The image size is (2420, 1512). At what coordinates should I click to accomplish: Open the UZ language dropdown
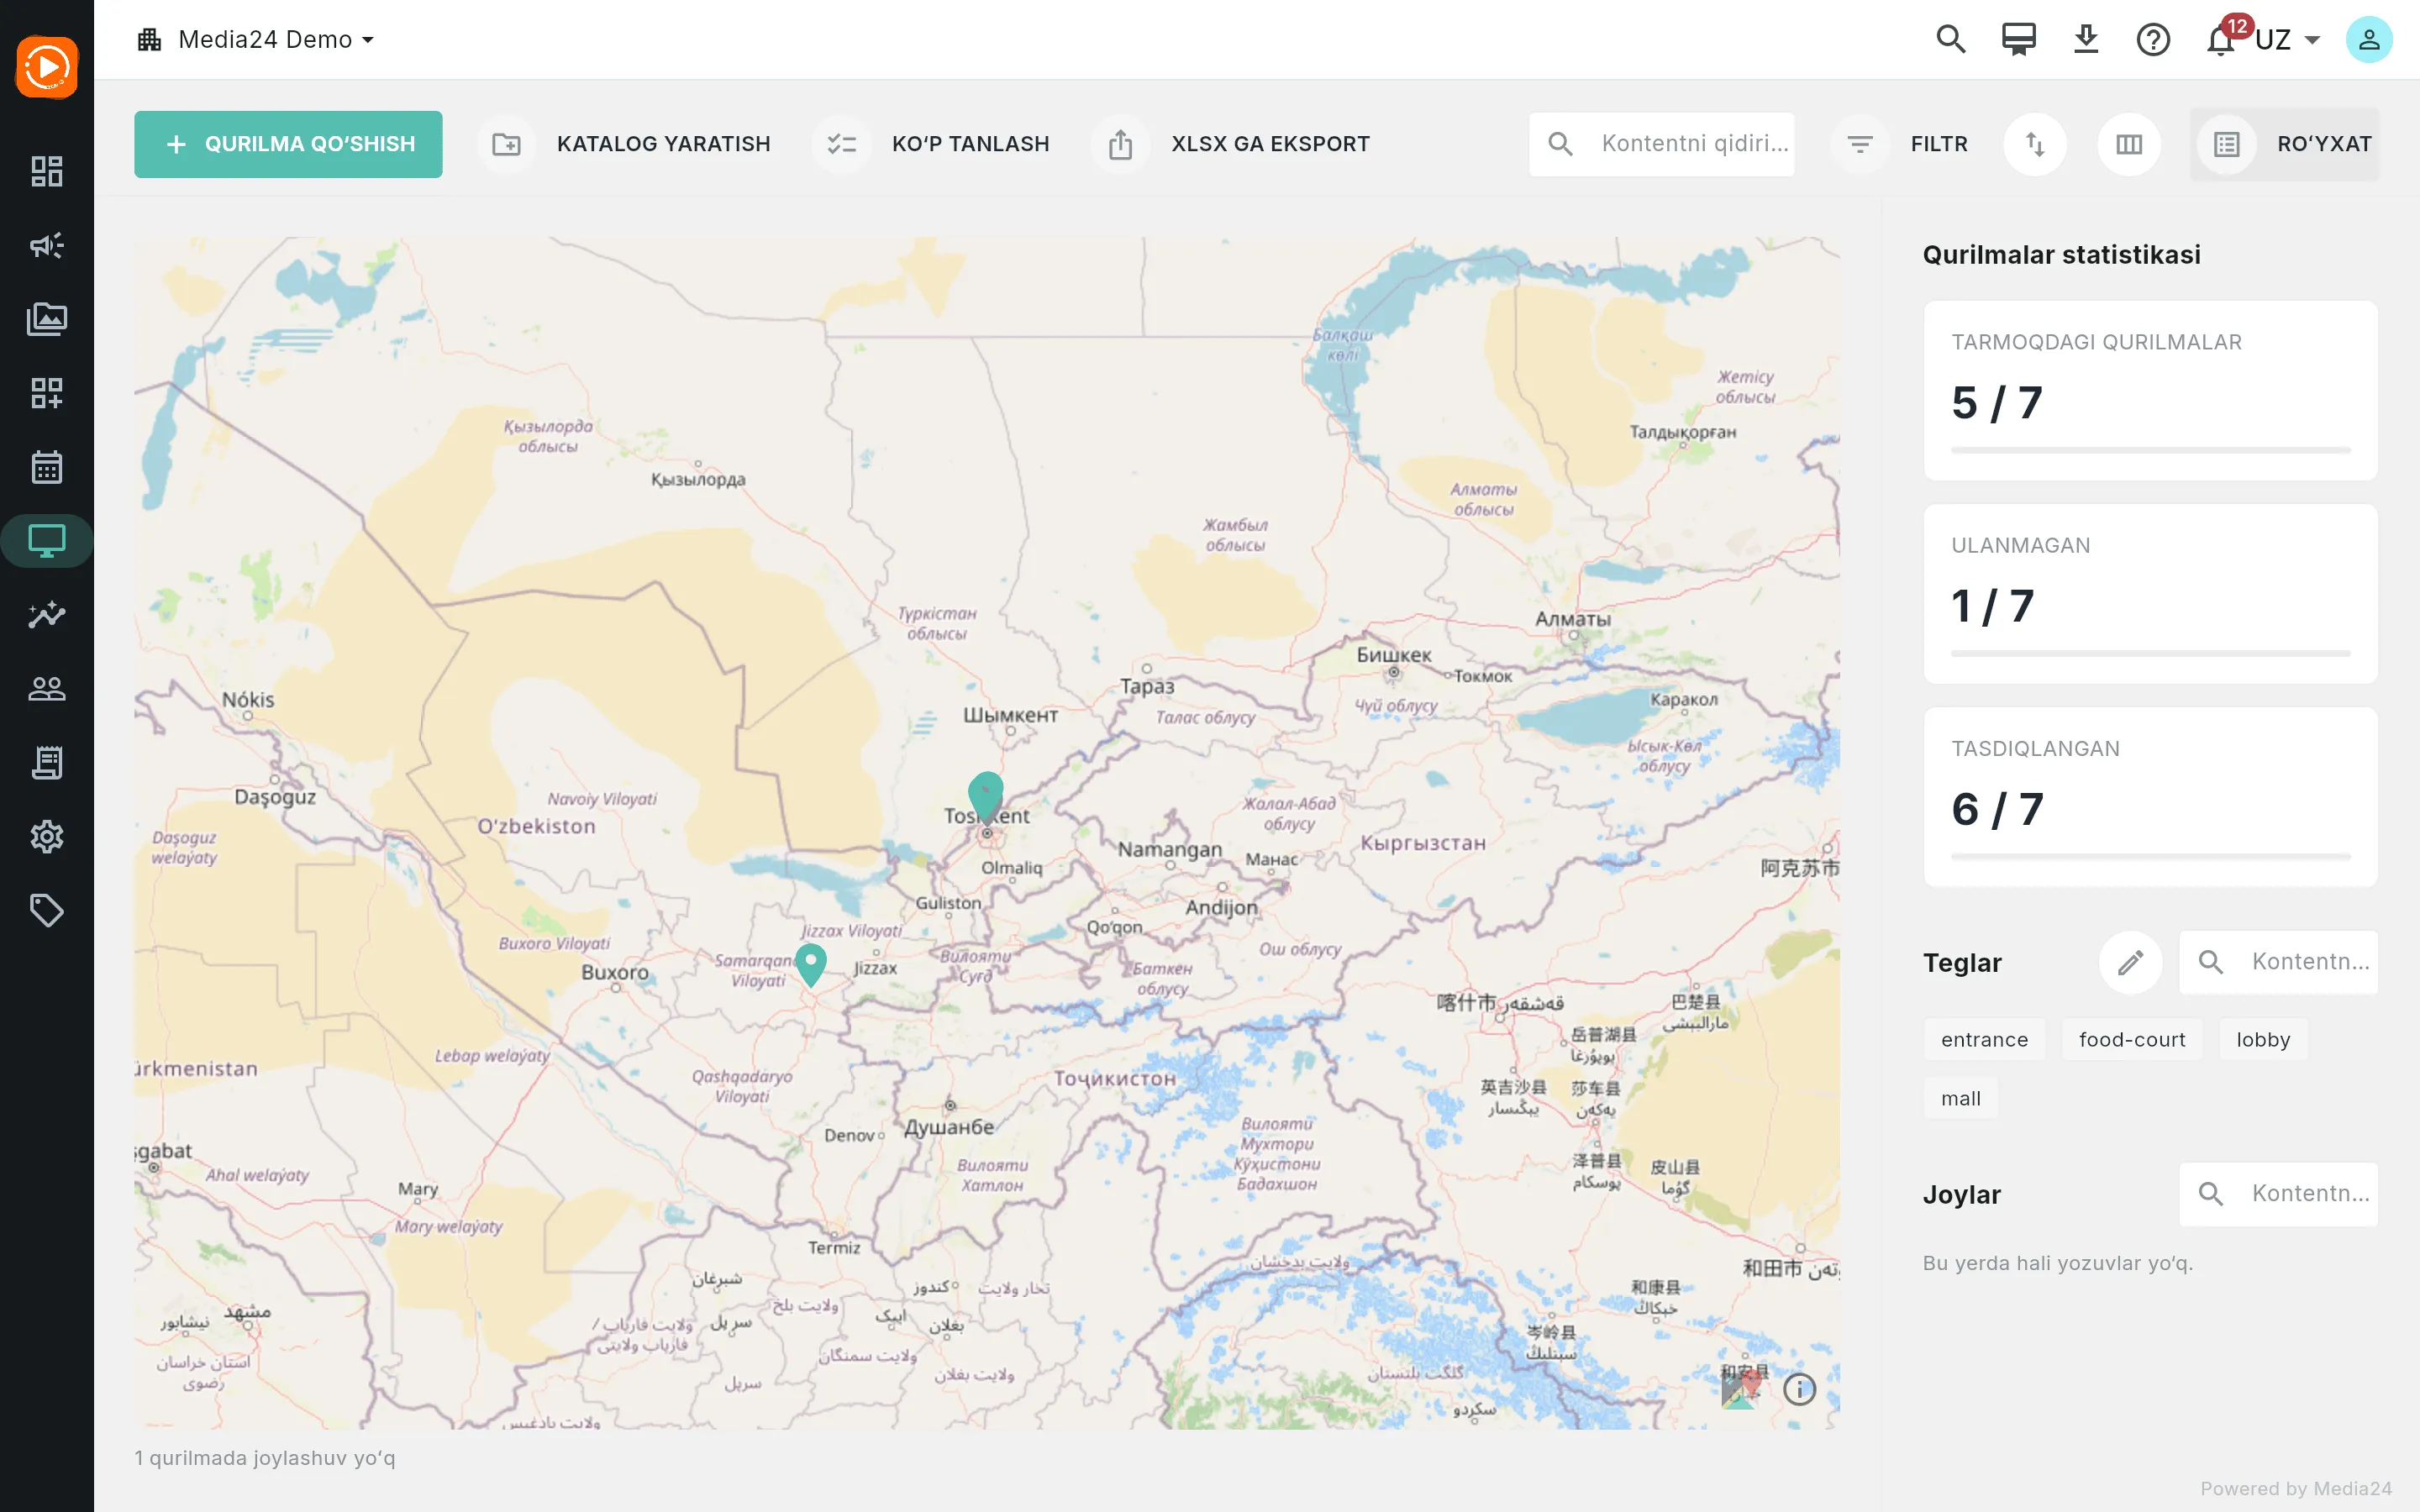[x=2288, y=40]
